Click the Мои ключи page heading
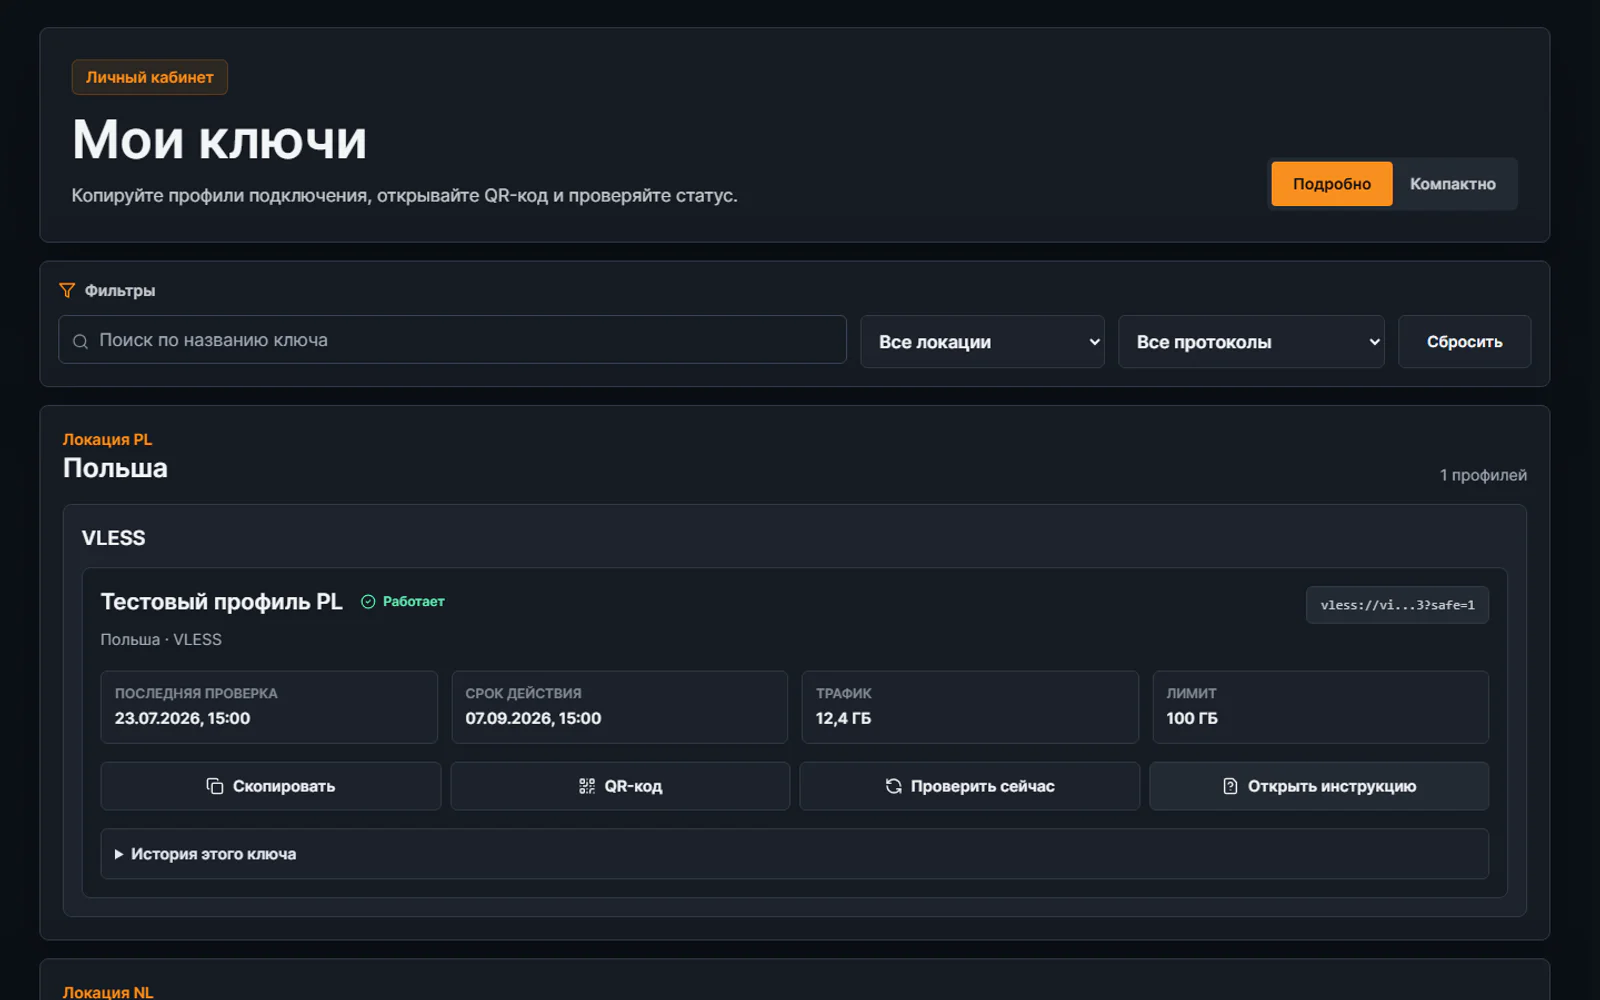This screenshot has width=1600, height=1000. (219, 140)
